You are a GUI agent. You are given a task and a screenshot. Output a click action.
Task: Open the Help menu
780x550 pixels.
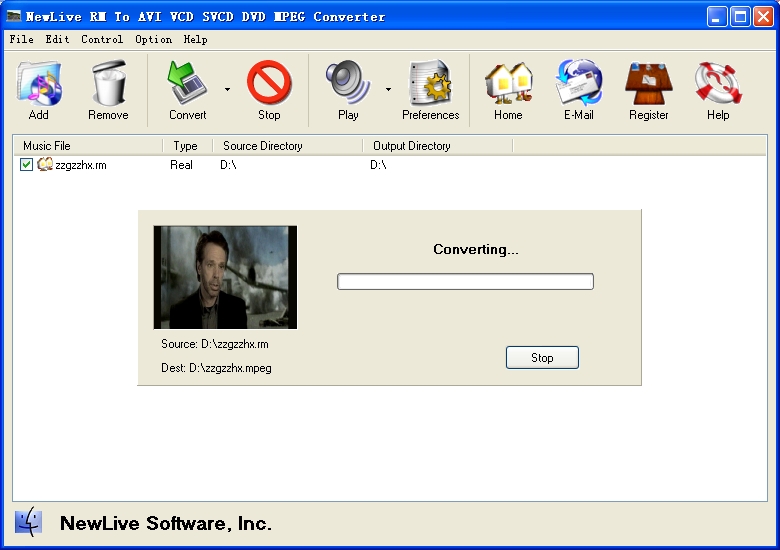pos(195,39)
